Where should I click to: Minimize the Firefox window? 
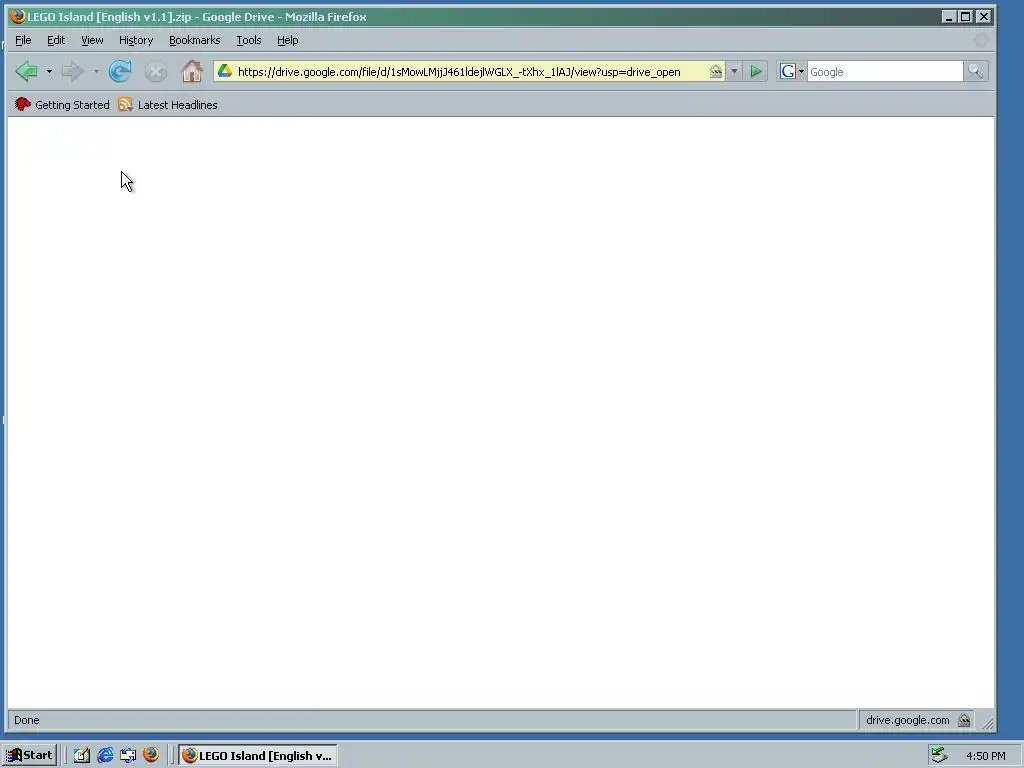coord(948,16)
